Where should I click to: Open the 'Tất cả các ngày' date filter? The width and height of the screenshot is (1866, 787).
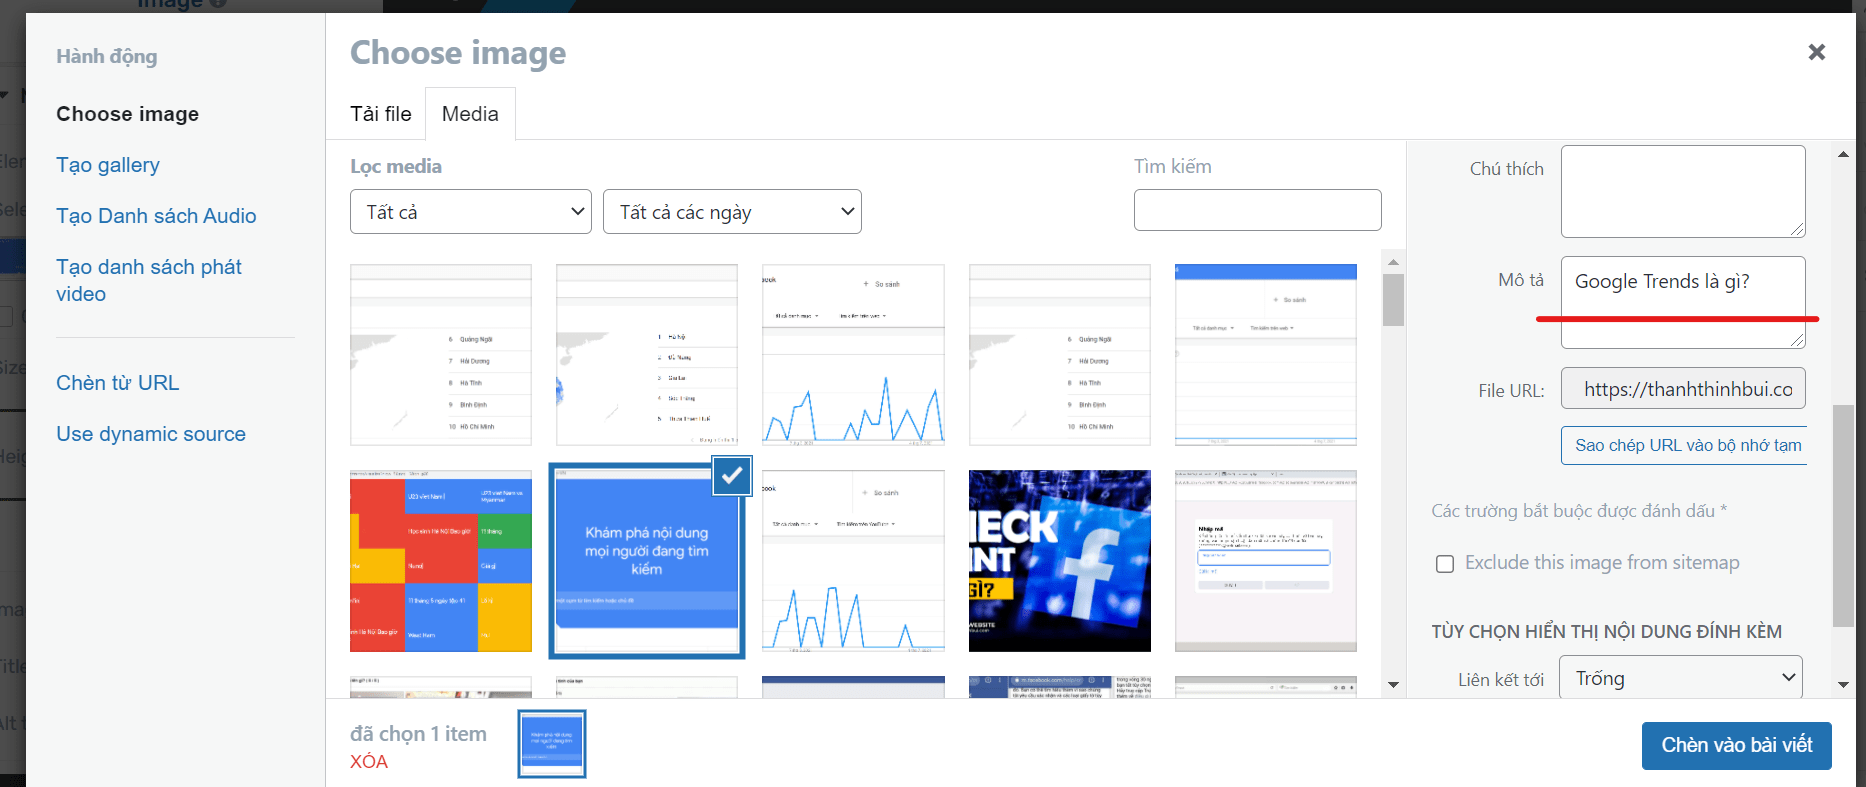click(x=732, y=212)
